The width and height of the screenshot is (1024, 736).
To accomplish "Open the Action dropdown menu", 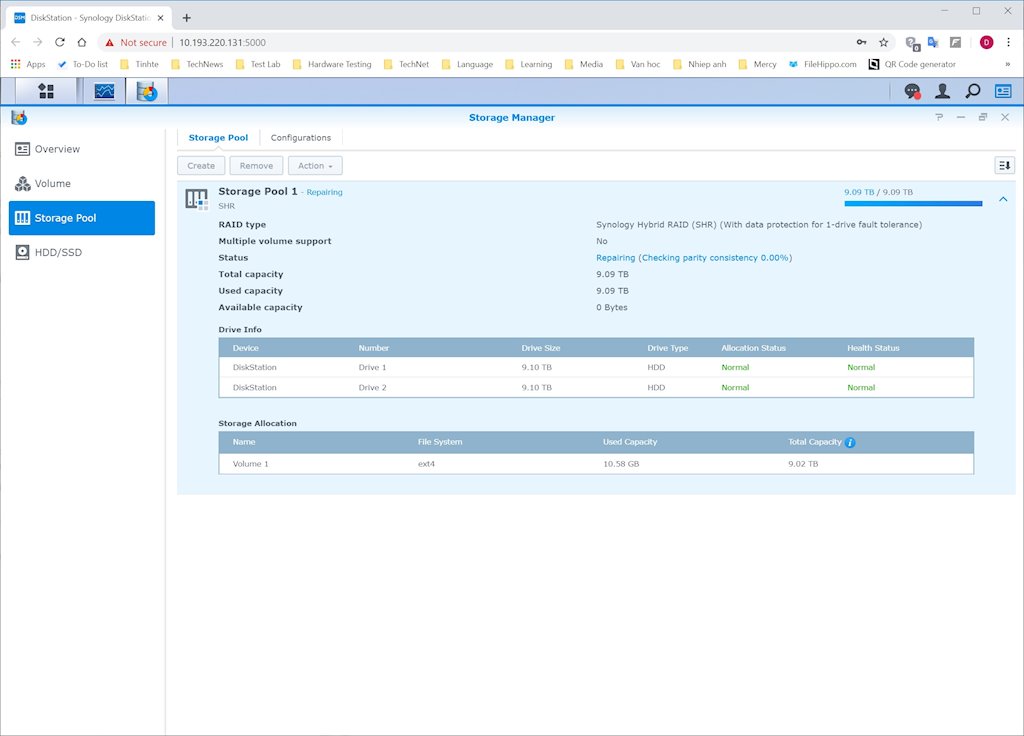I will pos(316,166).
